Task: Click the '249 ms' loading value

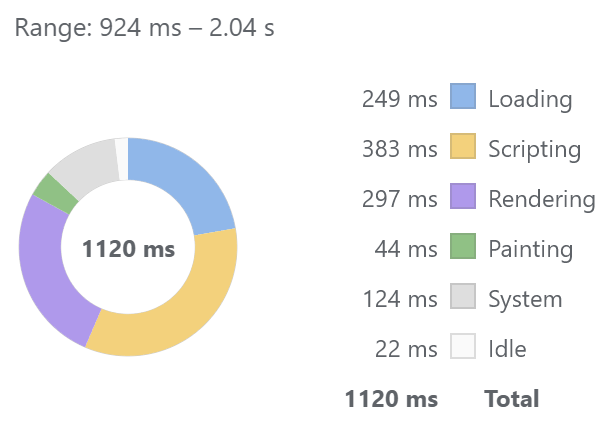Action: click(x=399, y=99)
